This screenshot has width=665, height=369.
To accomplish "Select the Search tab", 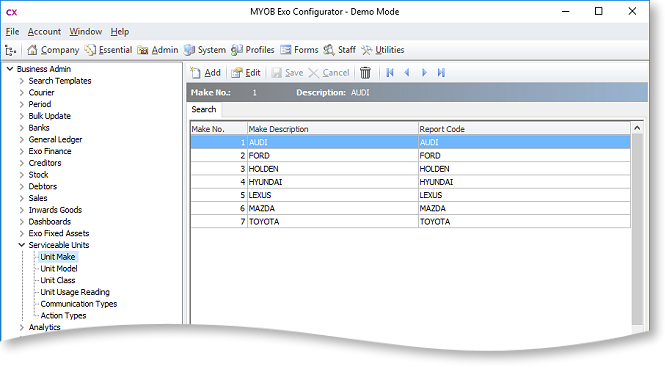I will point(204,109).
